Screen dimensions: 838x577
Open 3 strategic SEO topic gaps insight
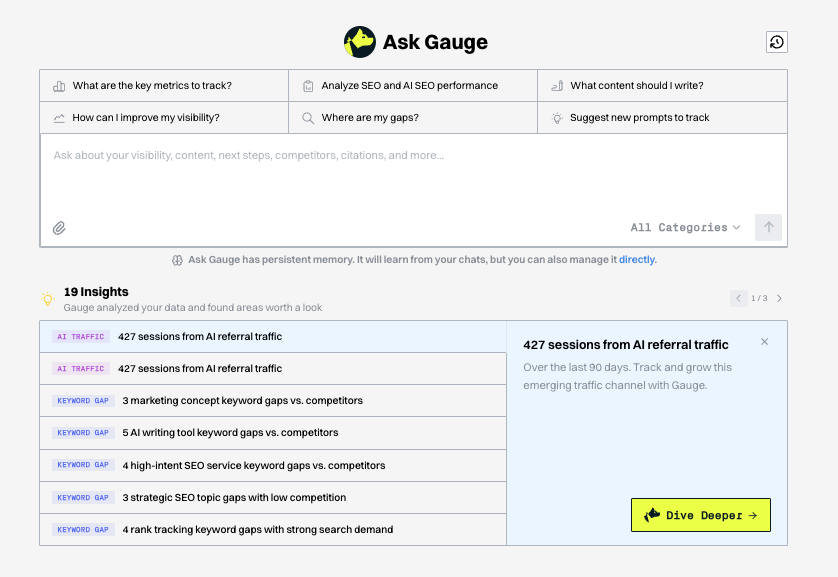[x=273, y=497]
